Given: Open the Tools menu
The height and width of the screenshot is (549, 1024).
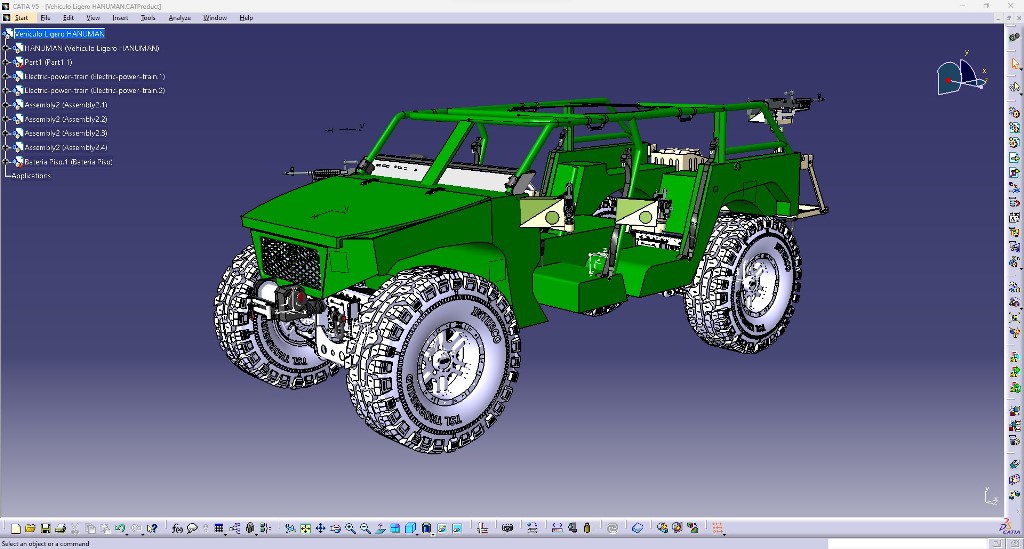Looking at the screenshot, I should (148, 18).
